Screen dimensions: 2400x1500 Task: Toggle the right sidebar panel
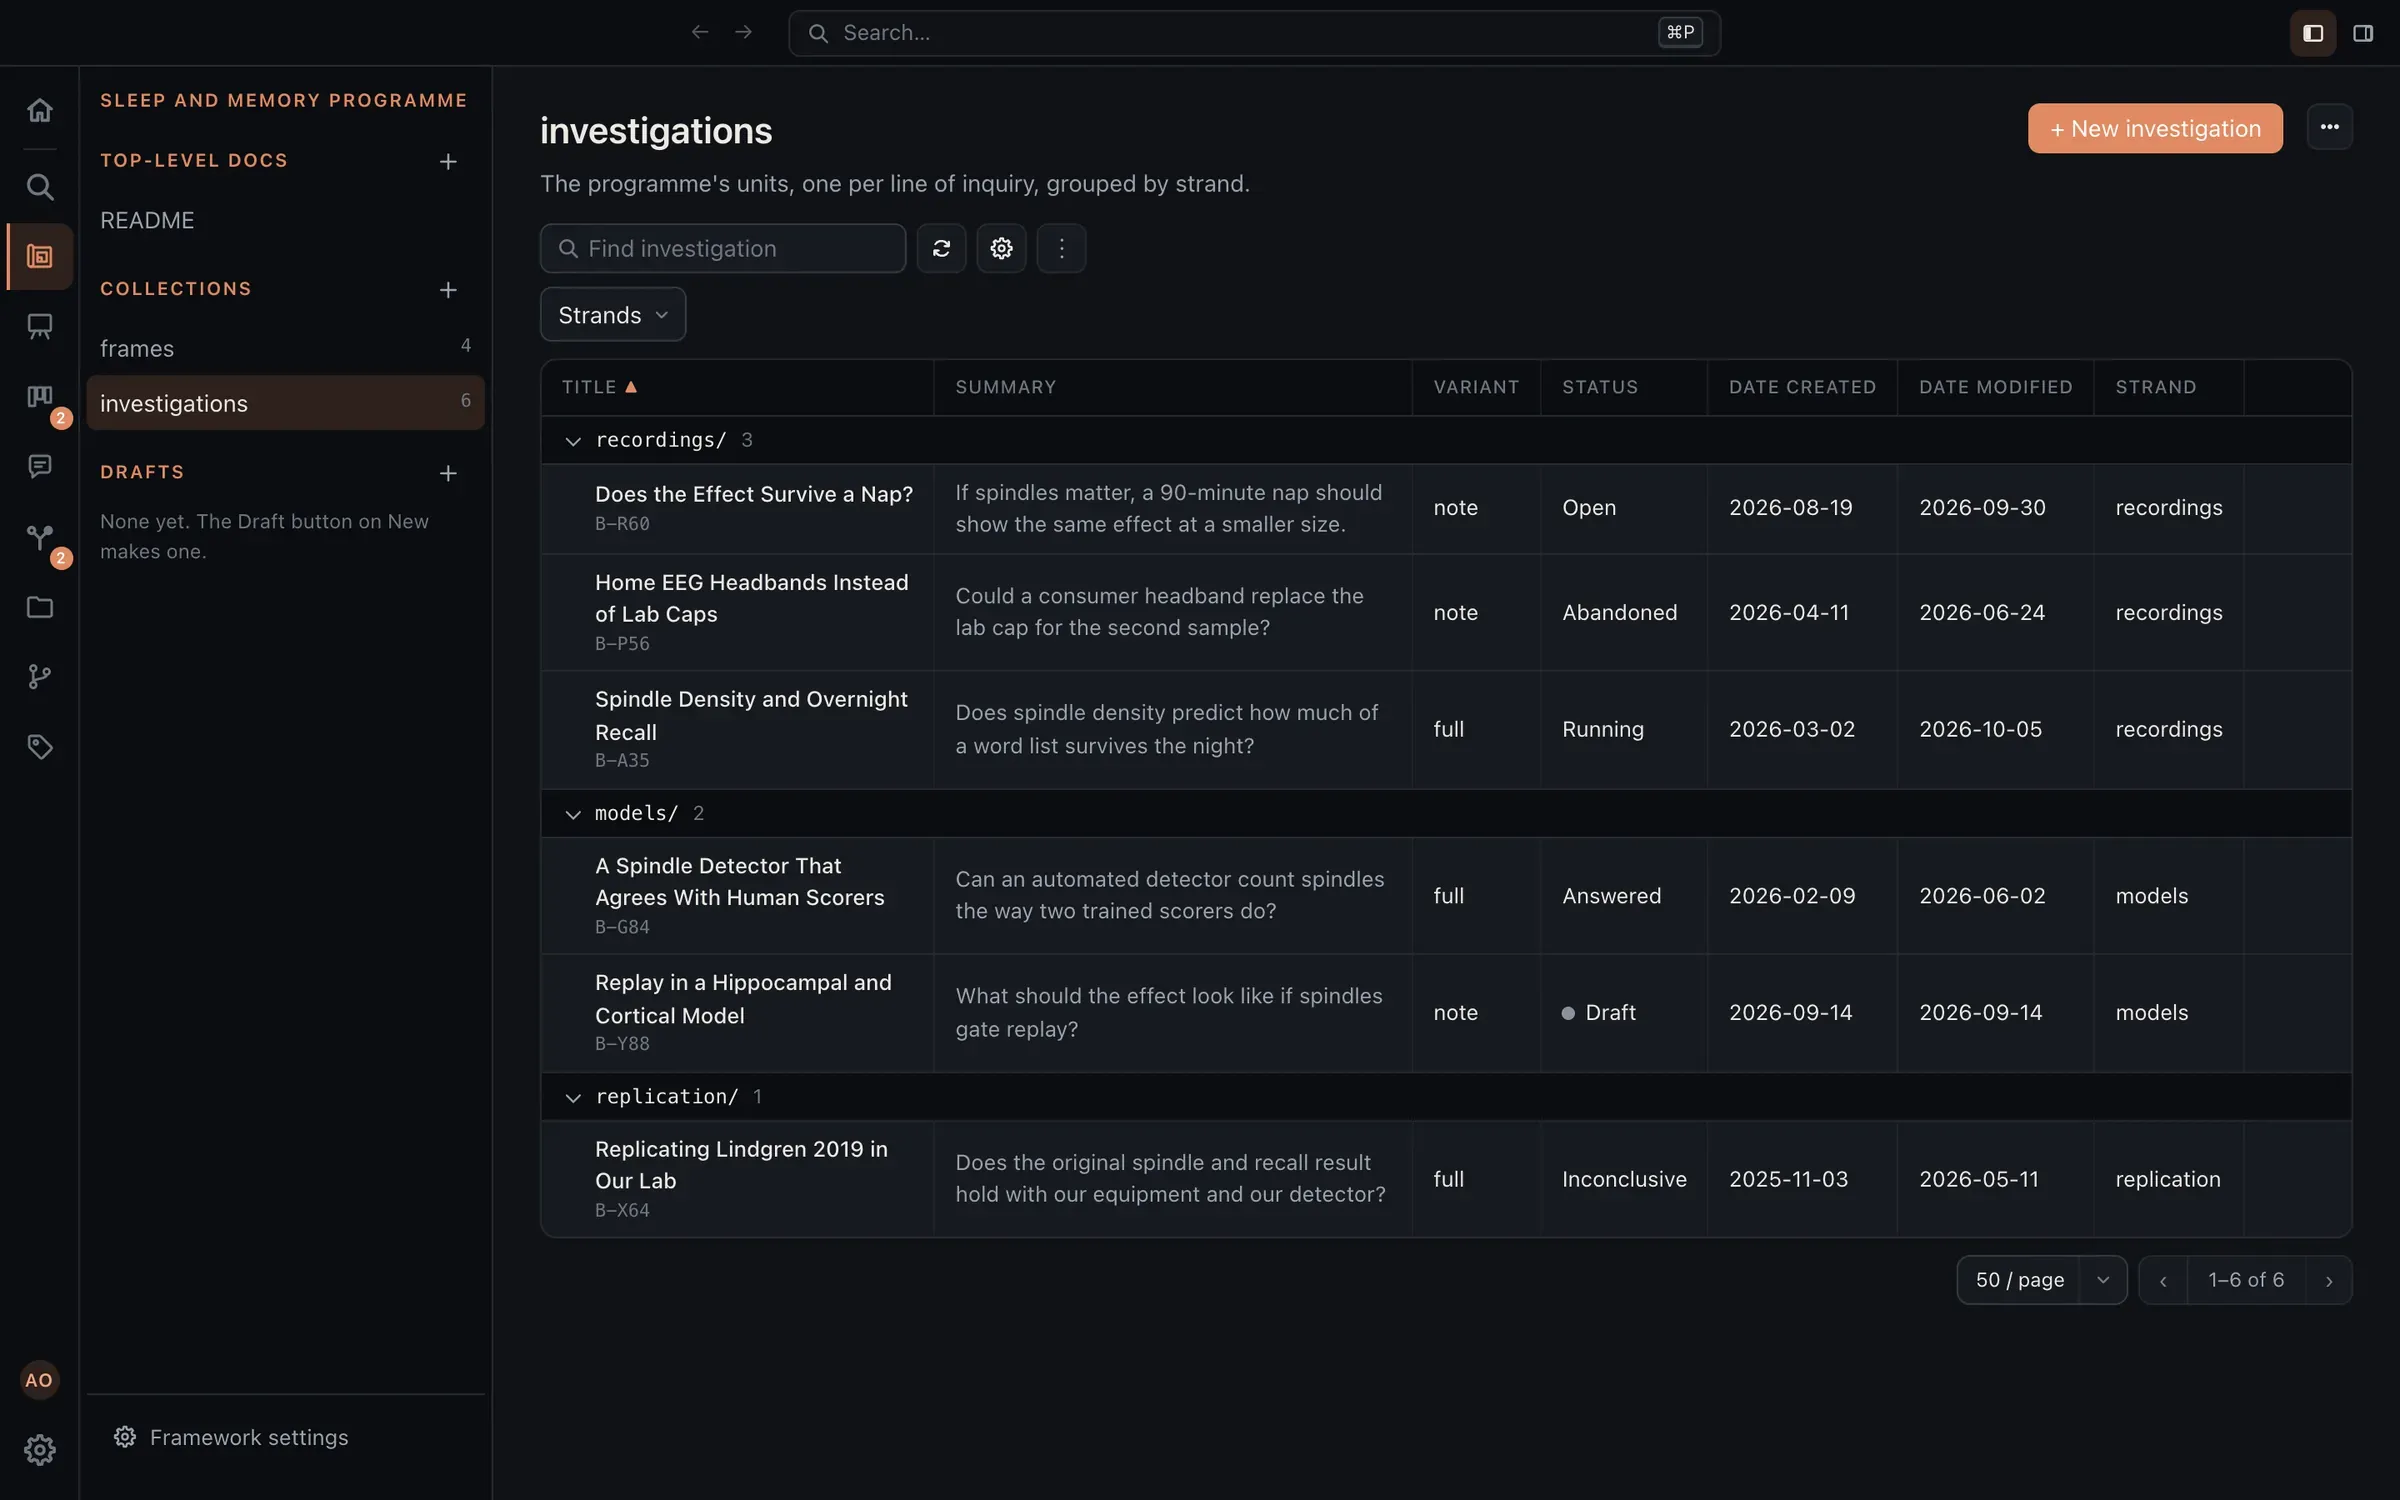tap(2362, 33)
